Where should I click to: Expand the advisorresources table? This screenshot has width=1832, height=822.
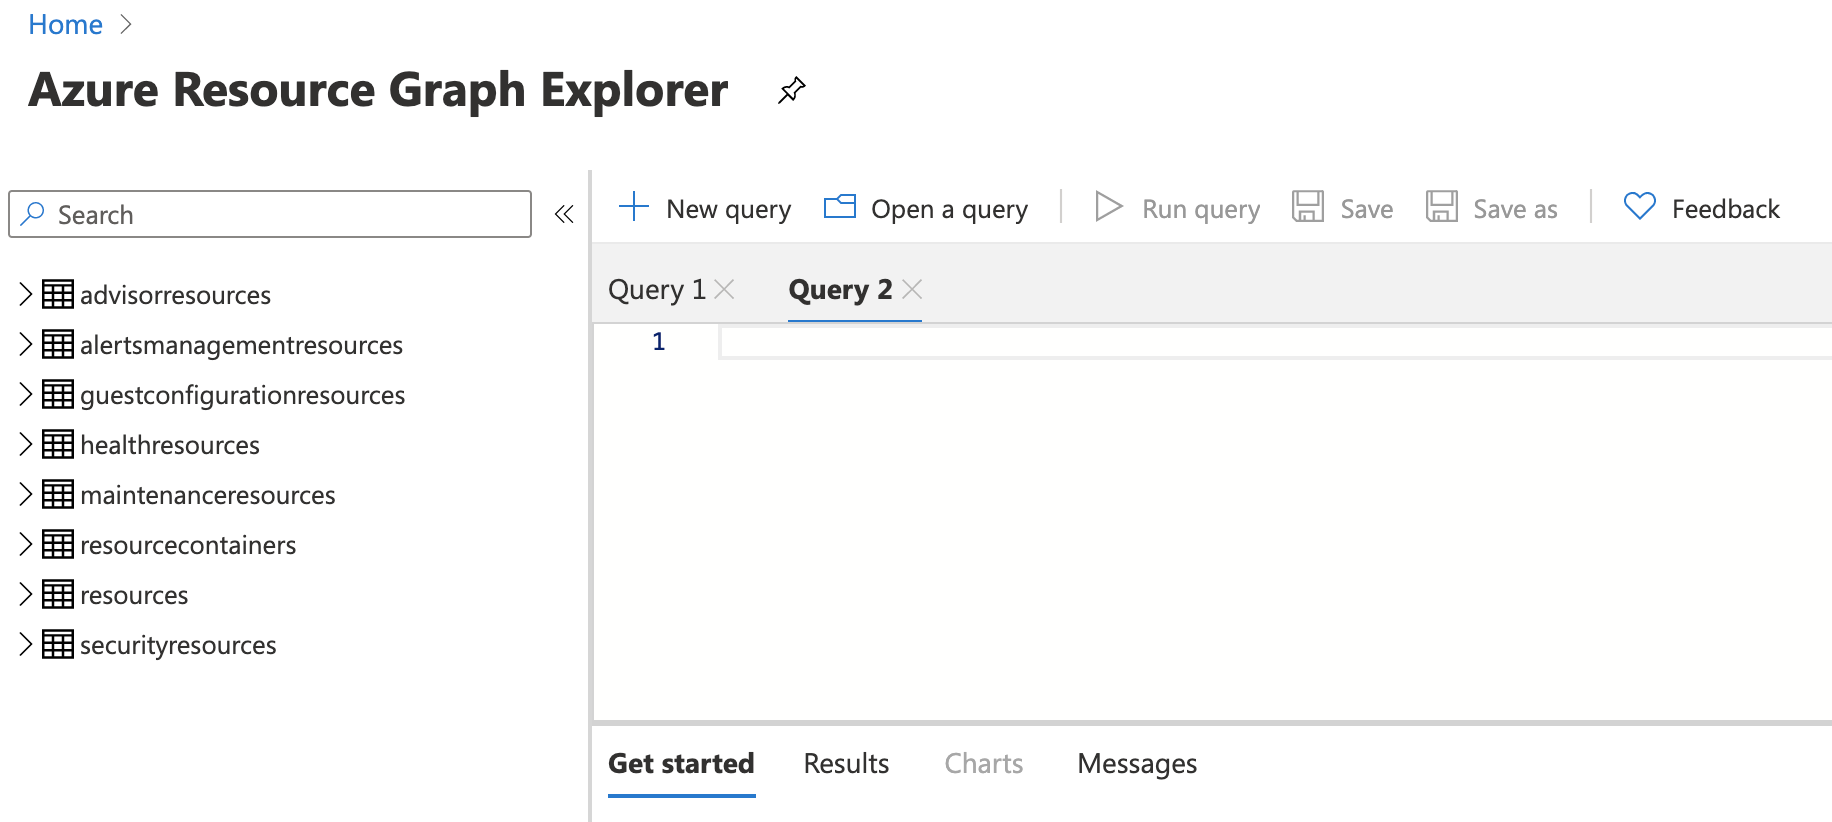[x=26, y=294]
